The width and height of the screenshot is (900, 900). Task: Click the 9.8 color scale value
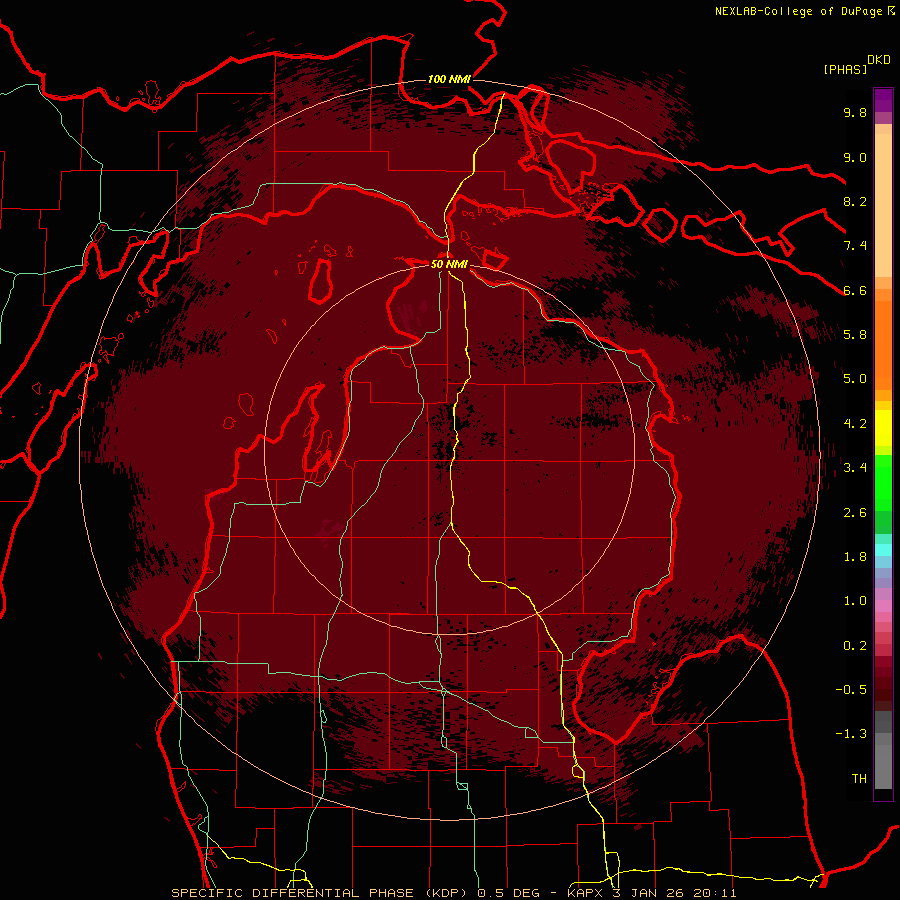click(x=855, y=112)
